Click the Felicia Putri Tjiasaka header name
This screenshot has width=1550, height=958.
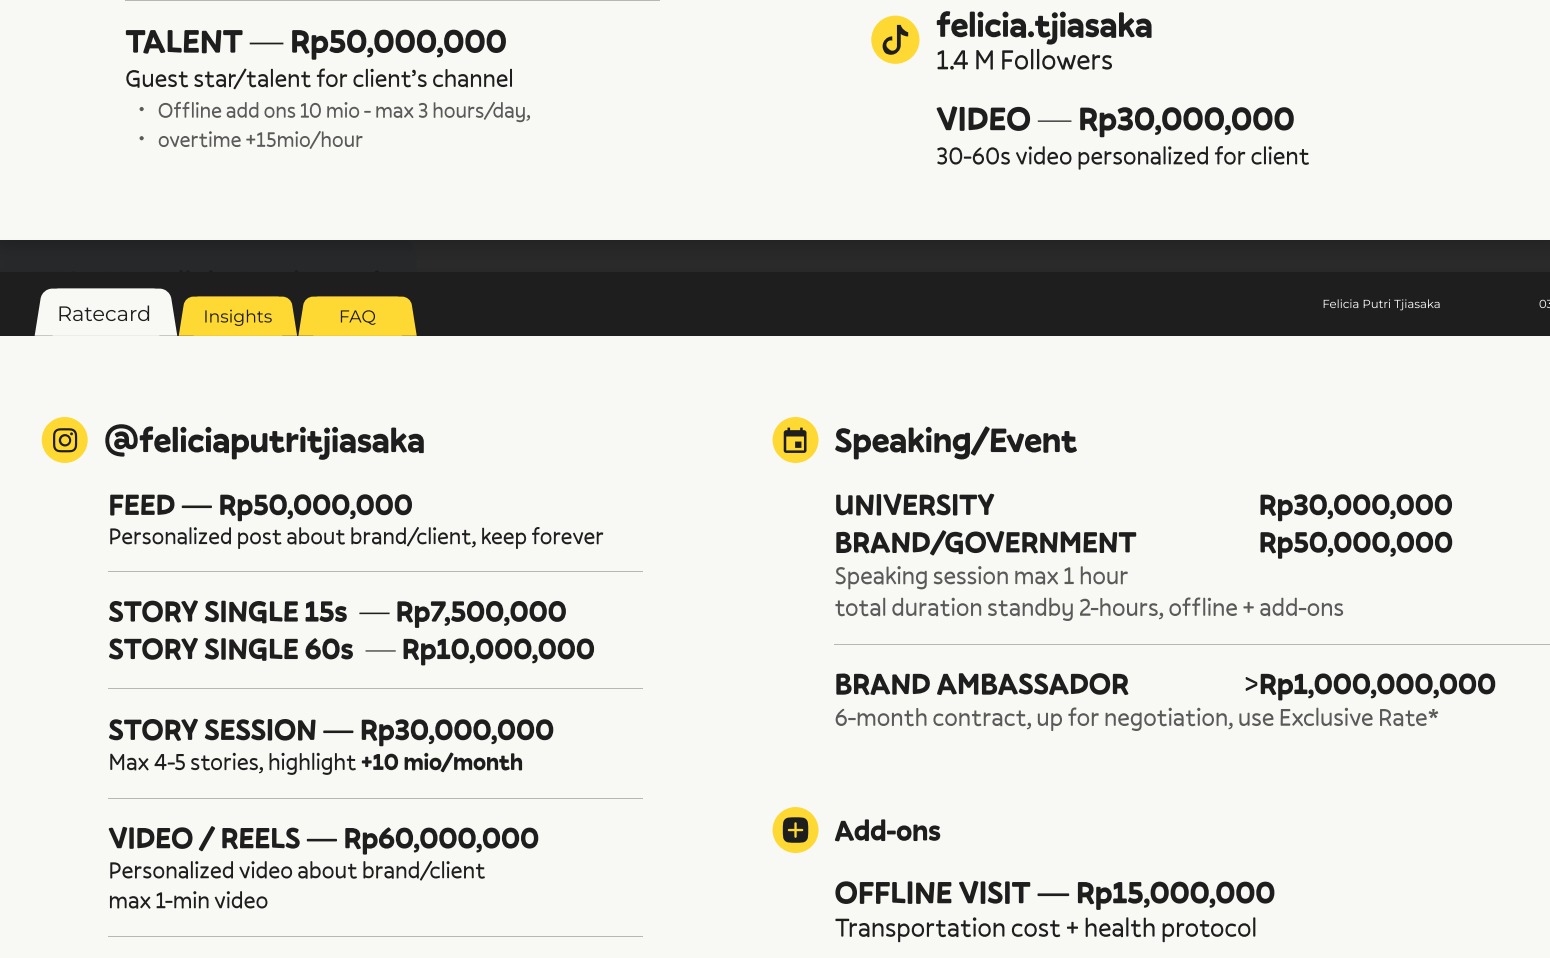tap(1380, 304)
